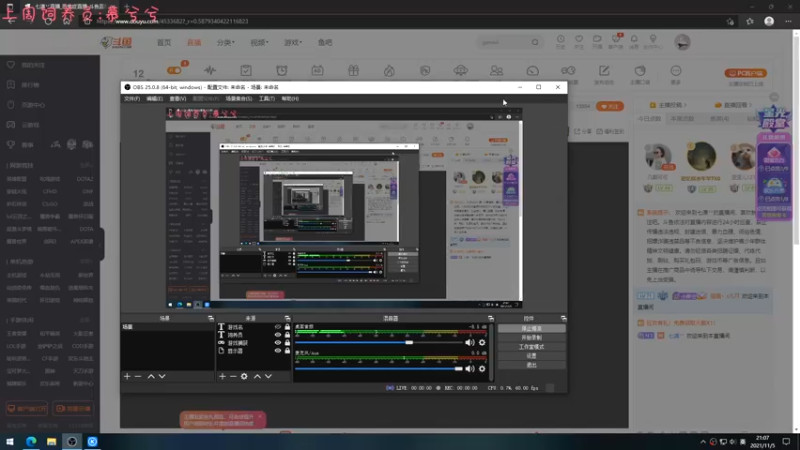Expand the 分类 dropdown in Douyu nav
This screenshot has height=450, width=800.
[x=226, y=43]
